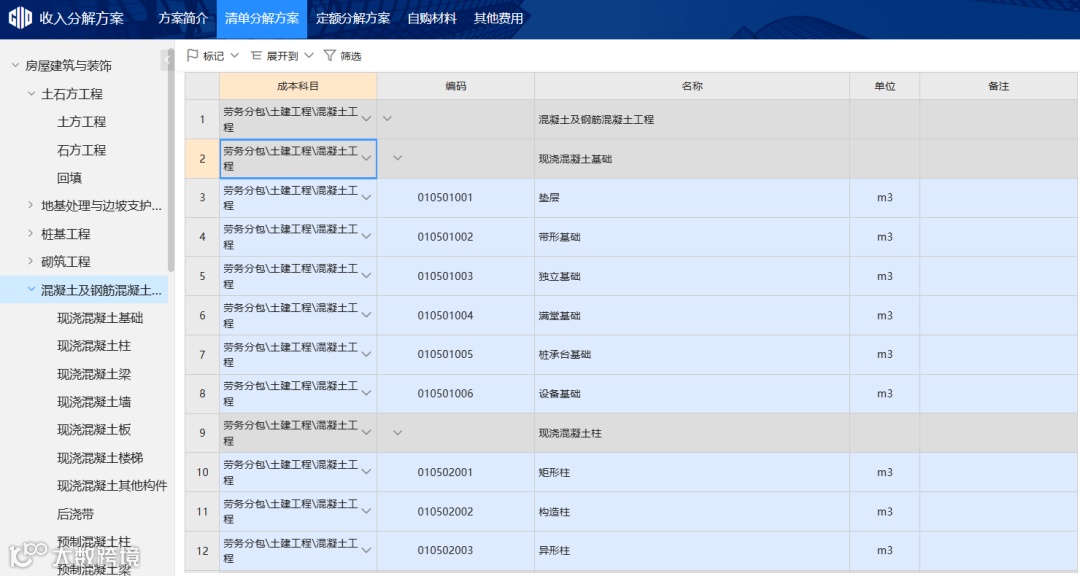
Task: Open 成本科目 dropdown for 矩形柱 row
Action: [x=366, y=472]
